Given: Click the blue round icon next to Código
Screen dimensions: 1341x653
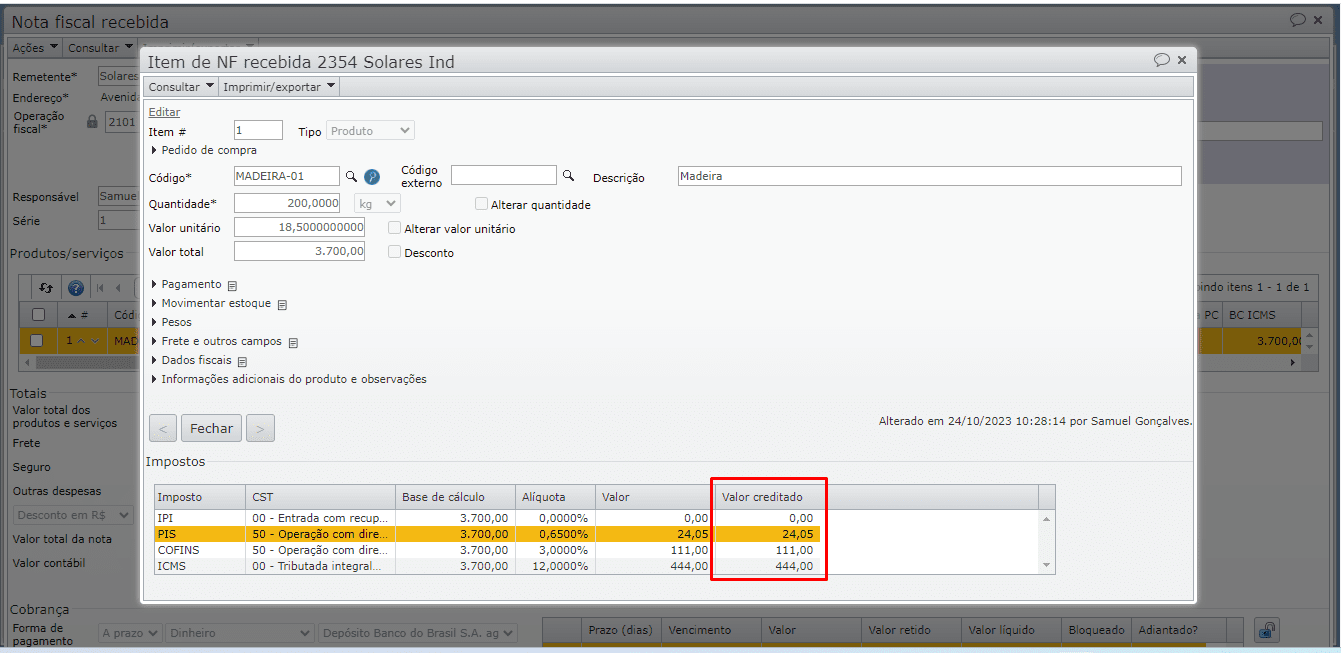Looking at the screenshot, I should point(372,176).
